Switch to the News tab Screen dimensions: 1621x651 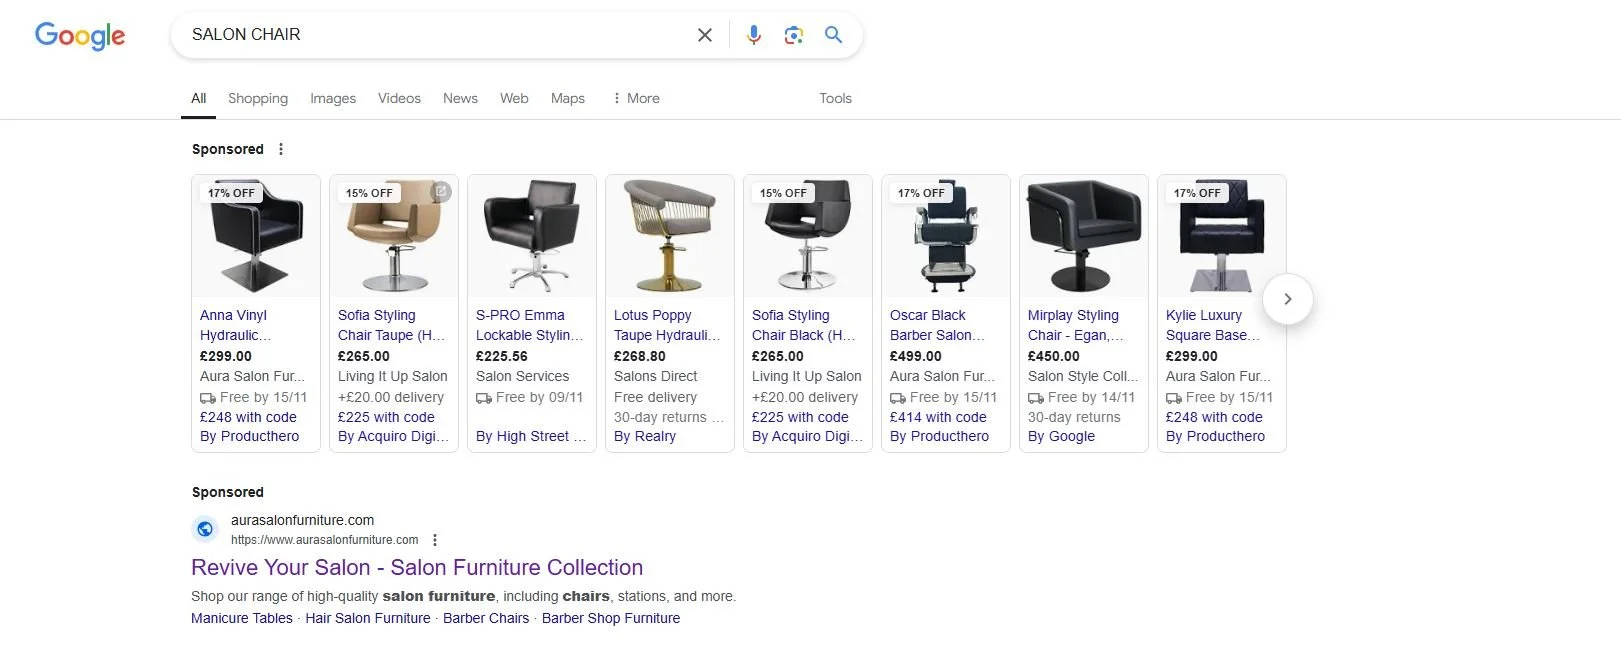pos(460,98)
